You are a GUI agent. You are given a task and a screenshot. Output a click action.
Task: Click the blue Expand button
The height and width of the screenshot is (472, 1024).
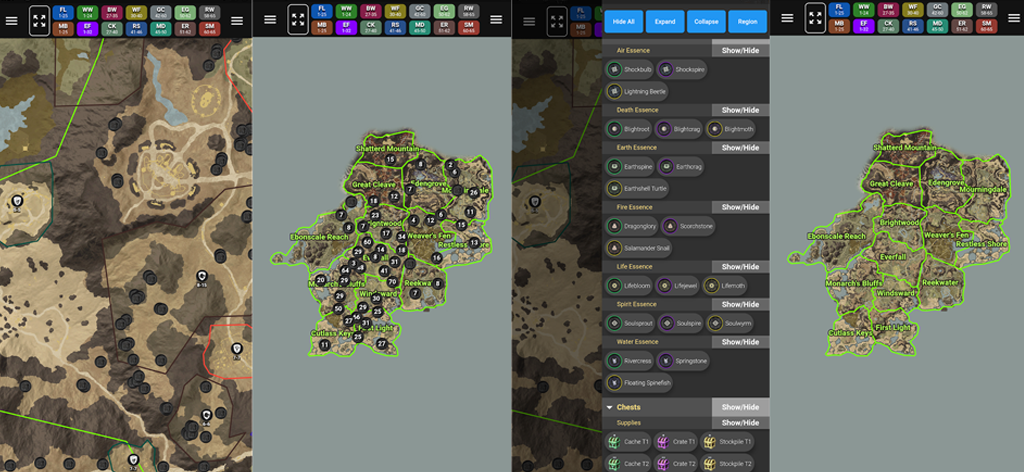tap(665, 22)
